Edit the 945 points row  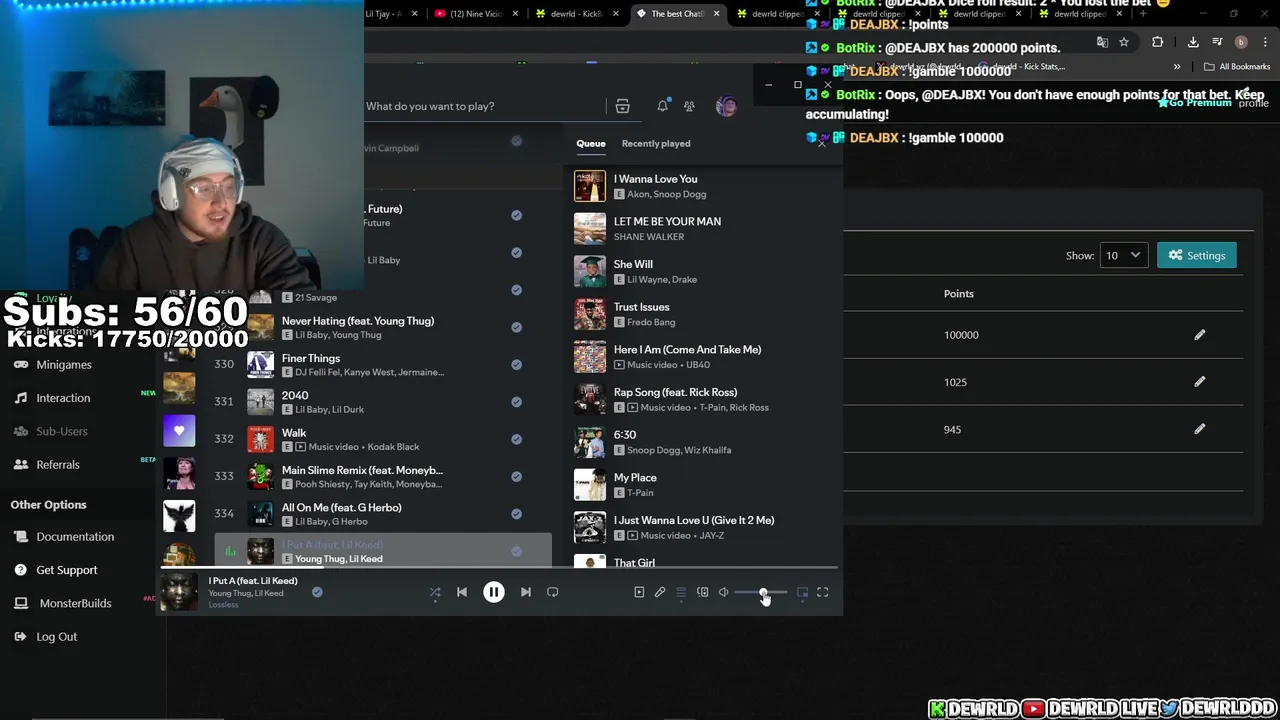point(1199,429)
